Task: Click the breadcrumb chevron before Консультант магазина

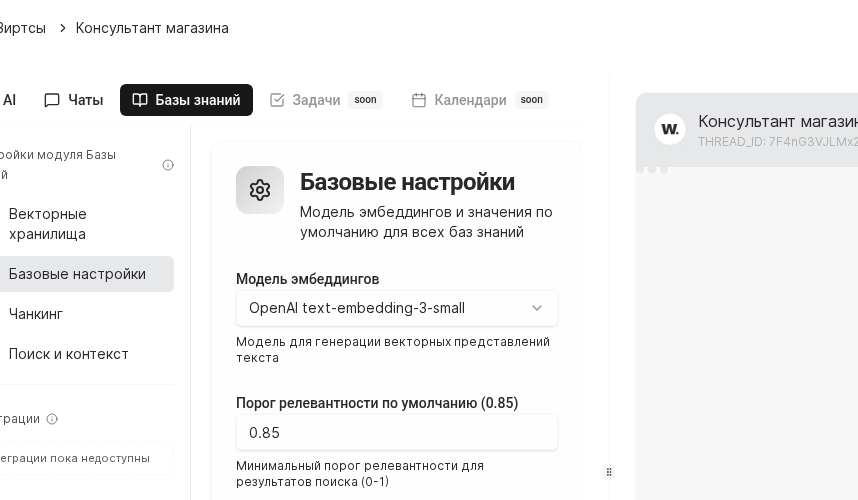Action: pyautogui.click(x=62, y=28)
